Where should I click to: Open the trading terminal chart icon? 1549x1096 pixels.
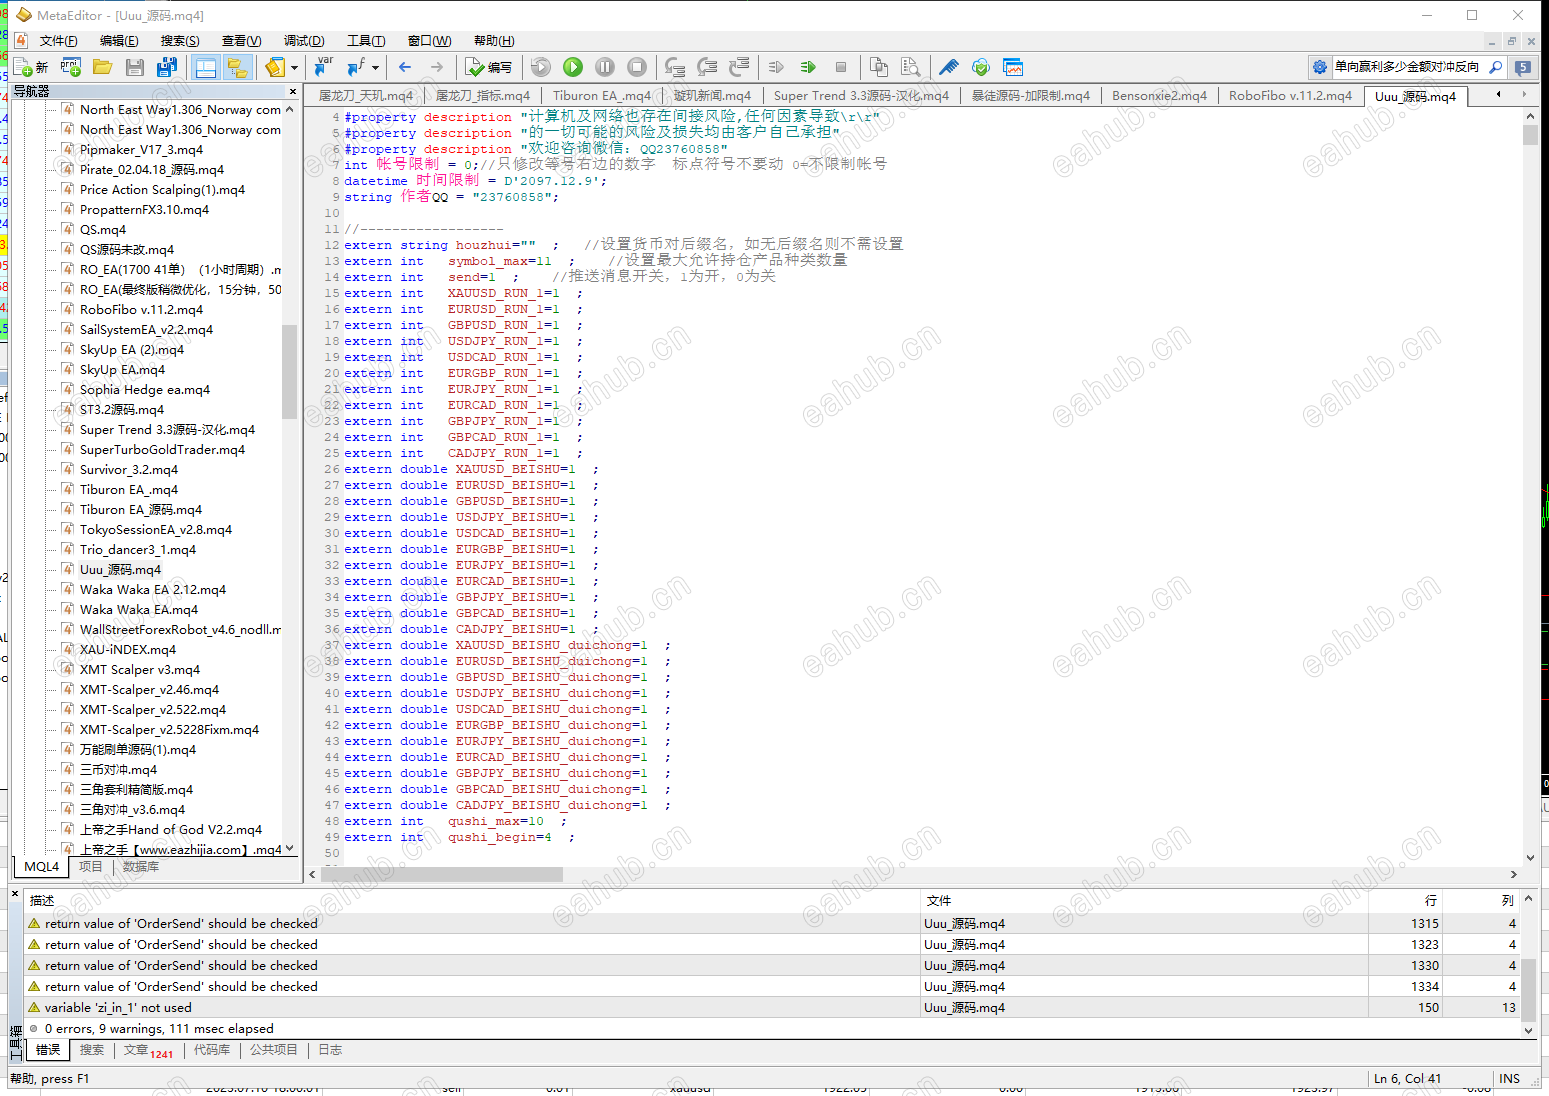coord(1013,67)
